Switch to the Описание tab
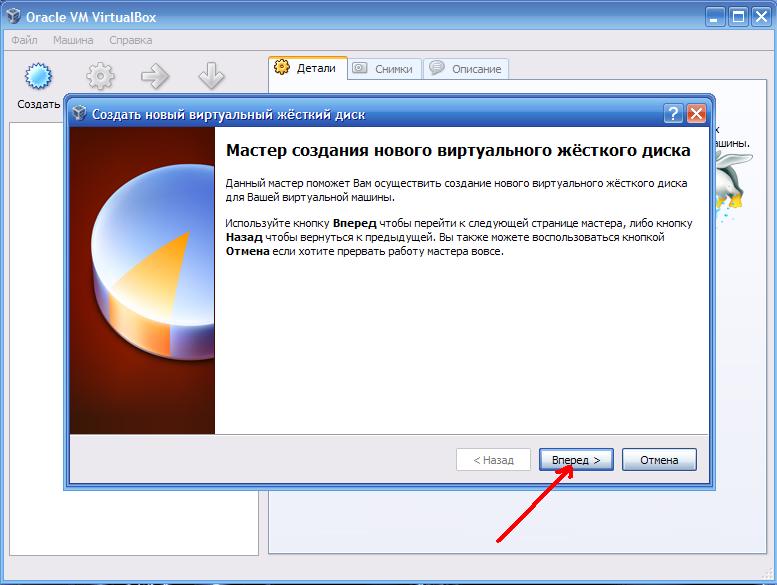 466,69
